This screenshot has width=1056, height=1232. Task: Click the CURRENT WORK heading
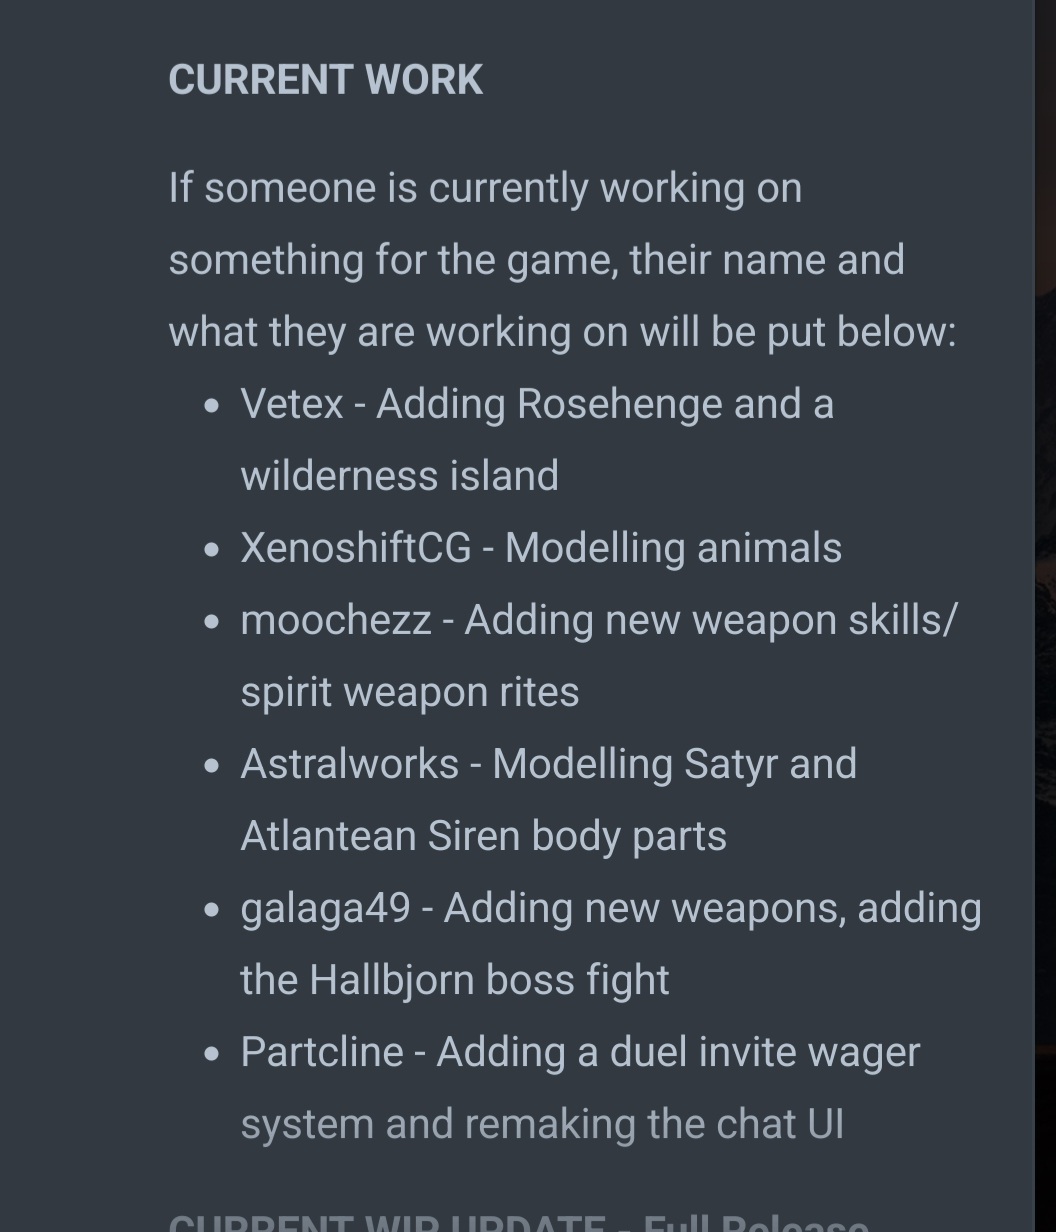click(x=325, y=80)
